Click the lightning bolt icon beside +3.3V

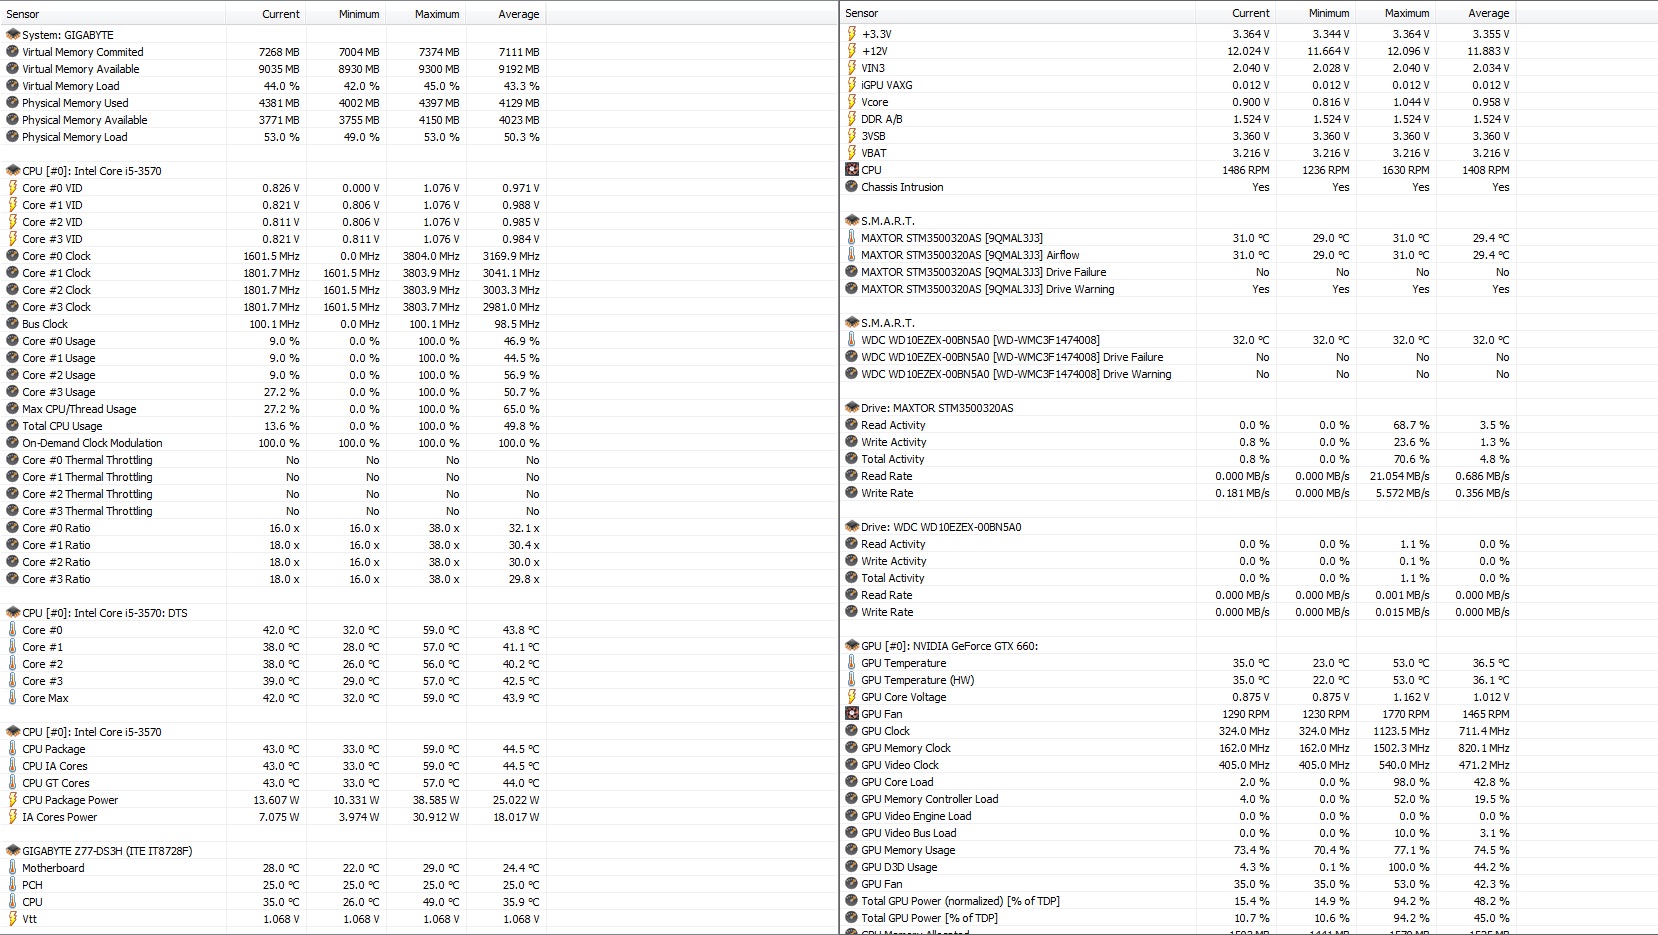pyautogui.click(x=851, y=34)
